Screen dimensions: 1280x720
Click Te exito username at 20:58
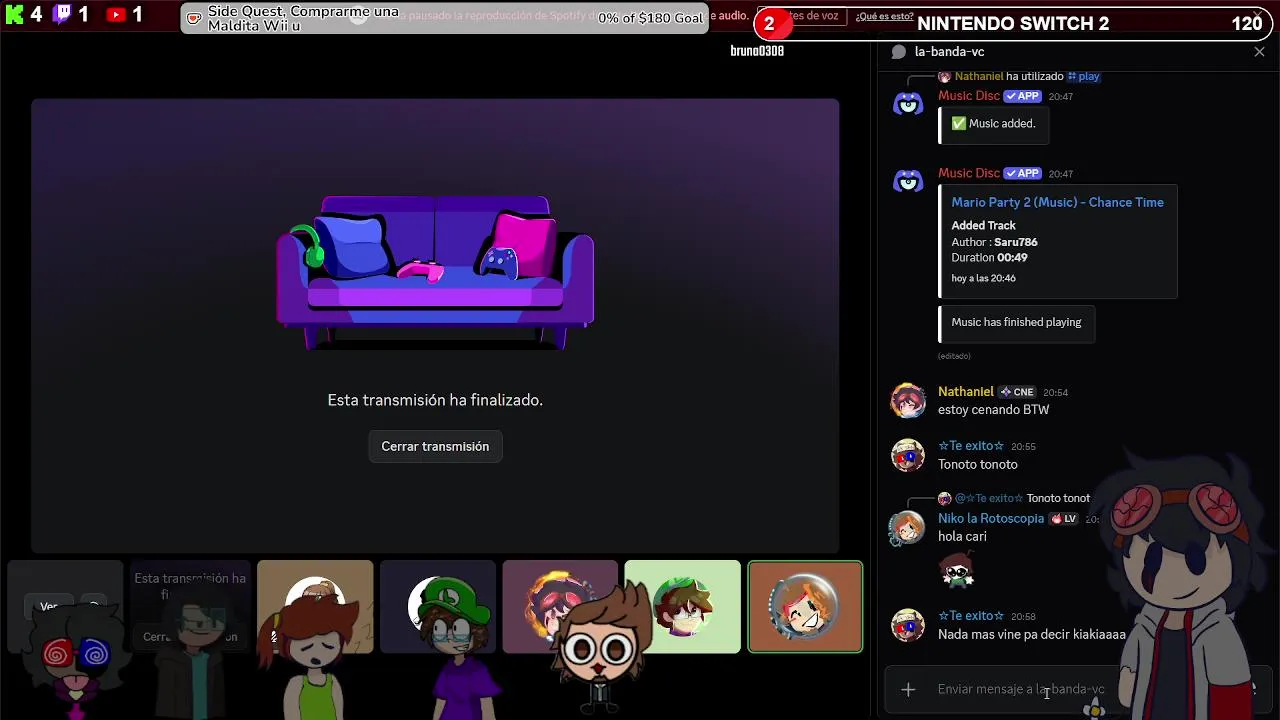tap(971, 616)
